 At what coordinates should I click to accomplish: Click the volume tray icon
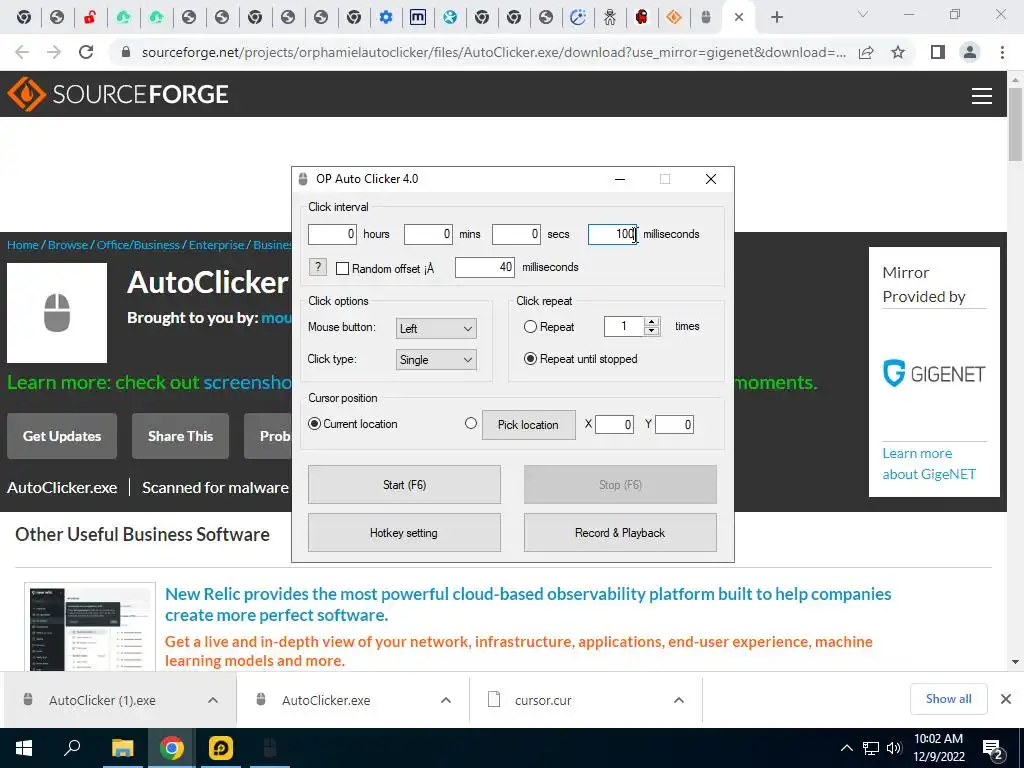coord(894,748)
